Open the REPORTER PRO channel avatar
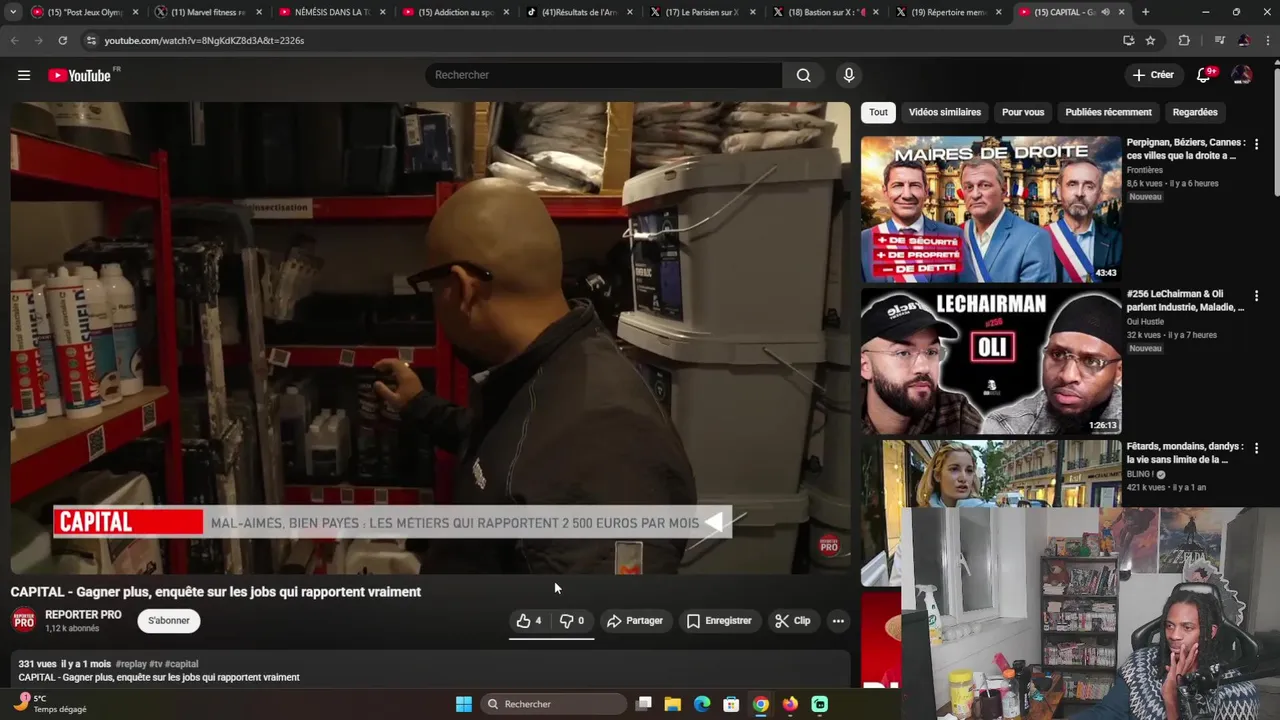Screen dimensions: 1280x720 point(24,621)
